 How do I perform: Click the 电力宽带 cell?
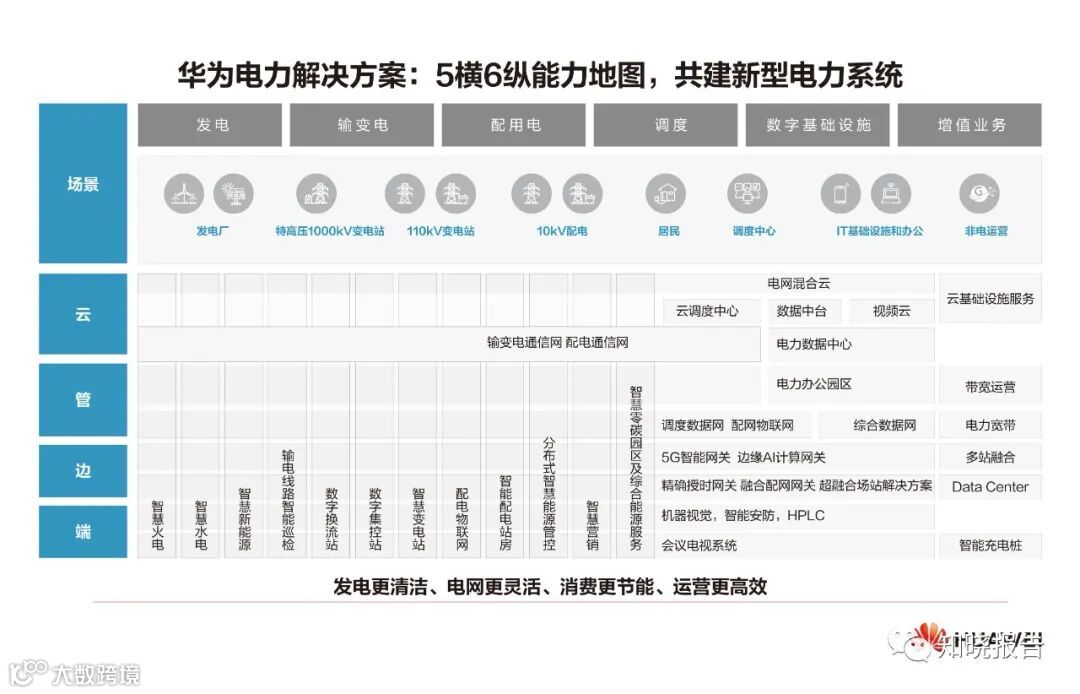point(990,425)
